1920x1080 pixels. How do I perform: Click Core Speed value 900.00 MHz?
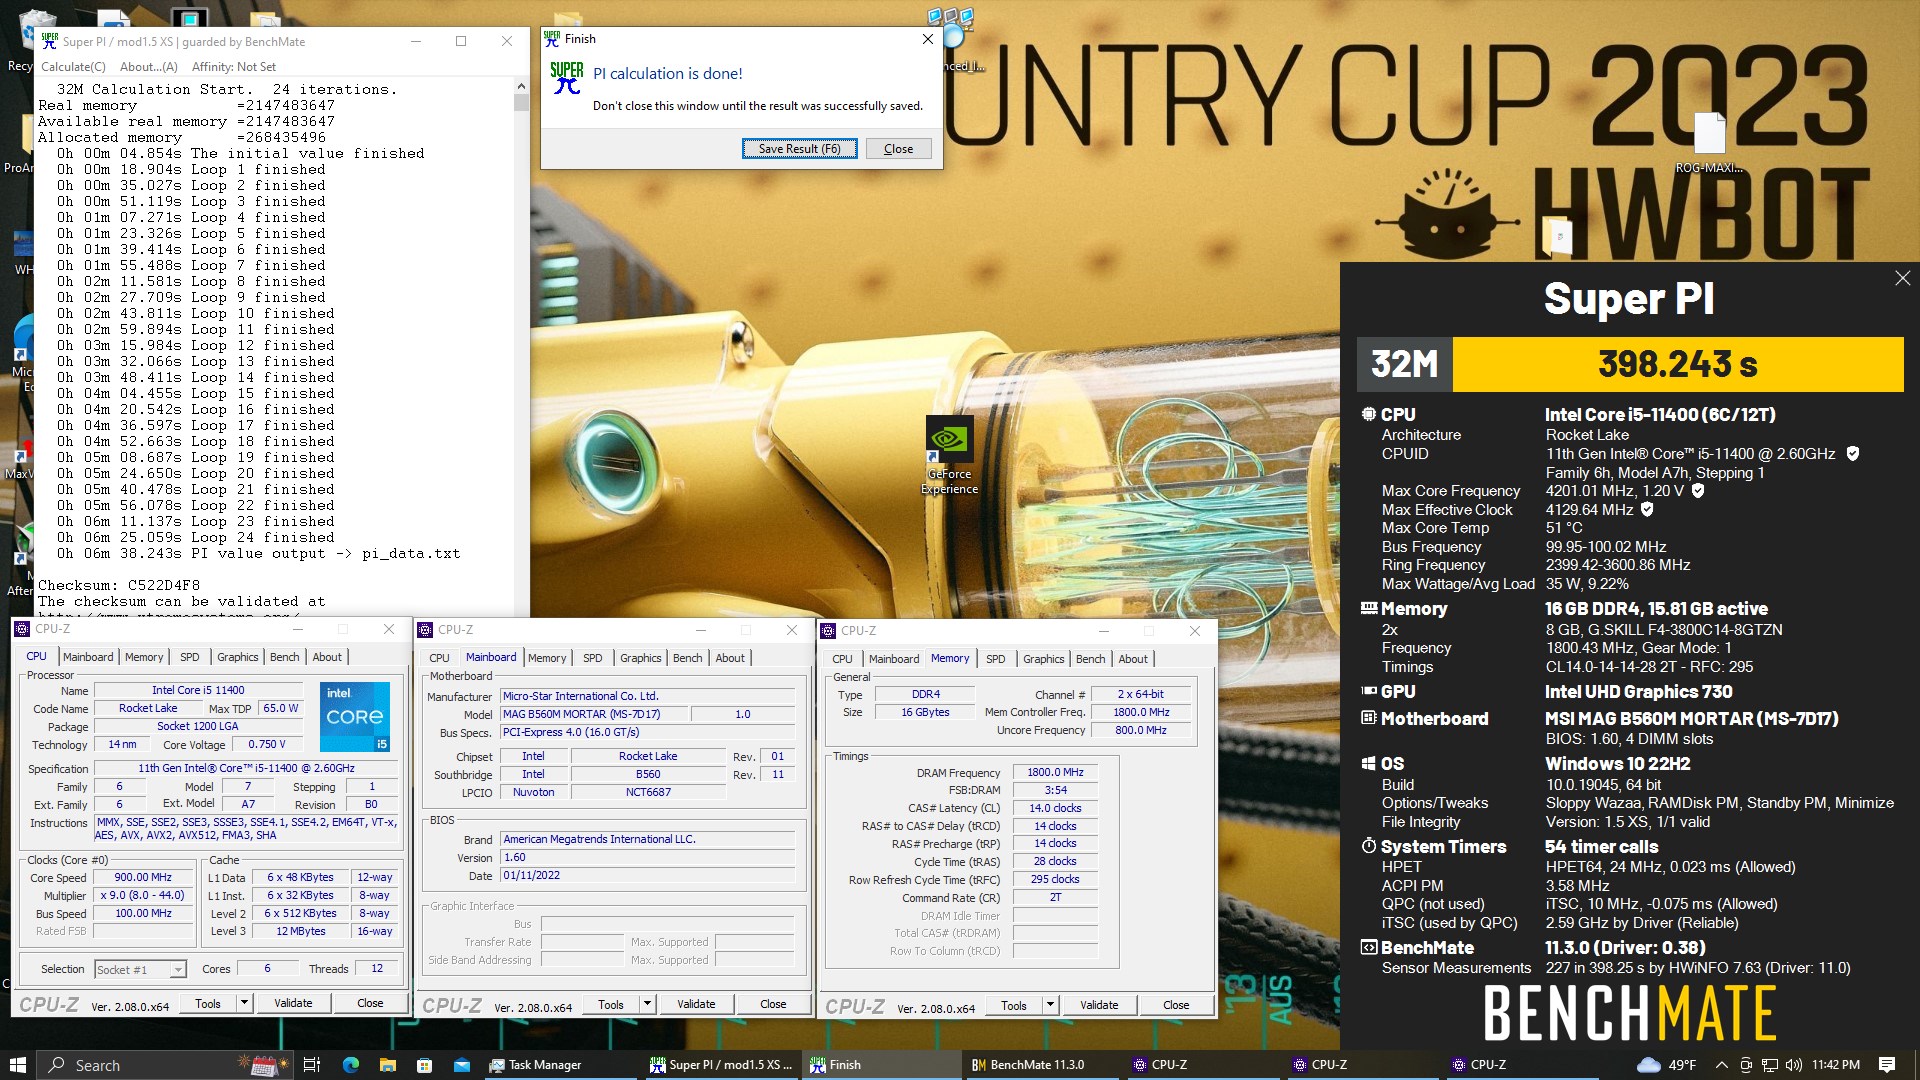(143, 877)
